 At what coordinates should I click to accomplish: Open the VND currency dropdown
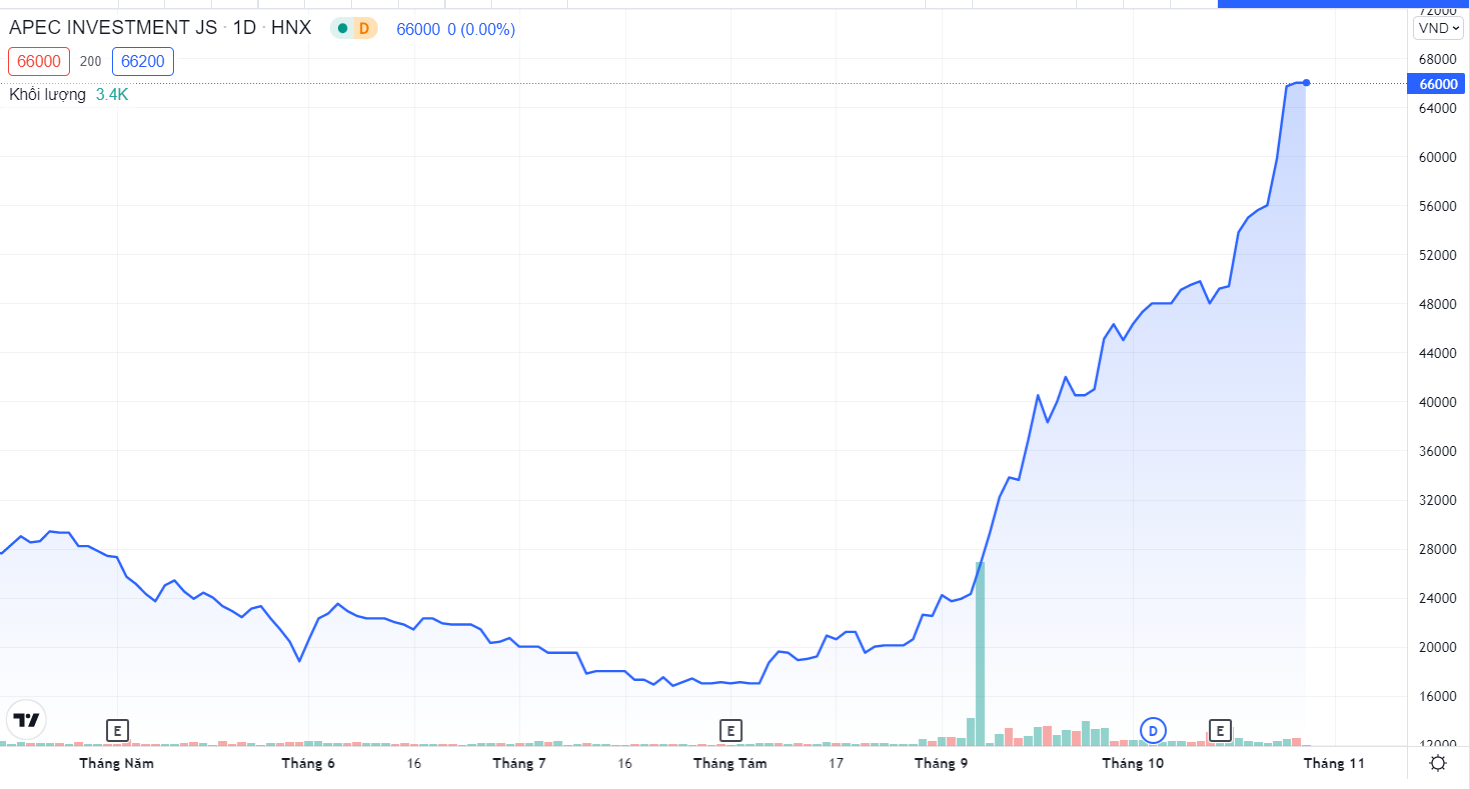click(1438, 28)
